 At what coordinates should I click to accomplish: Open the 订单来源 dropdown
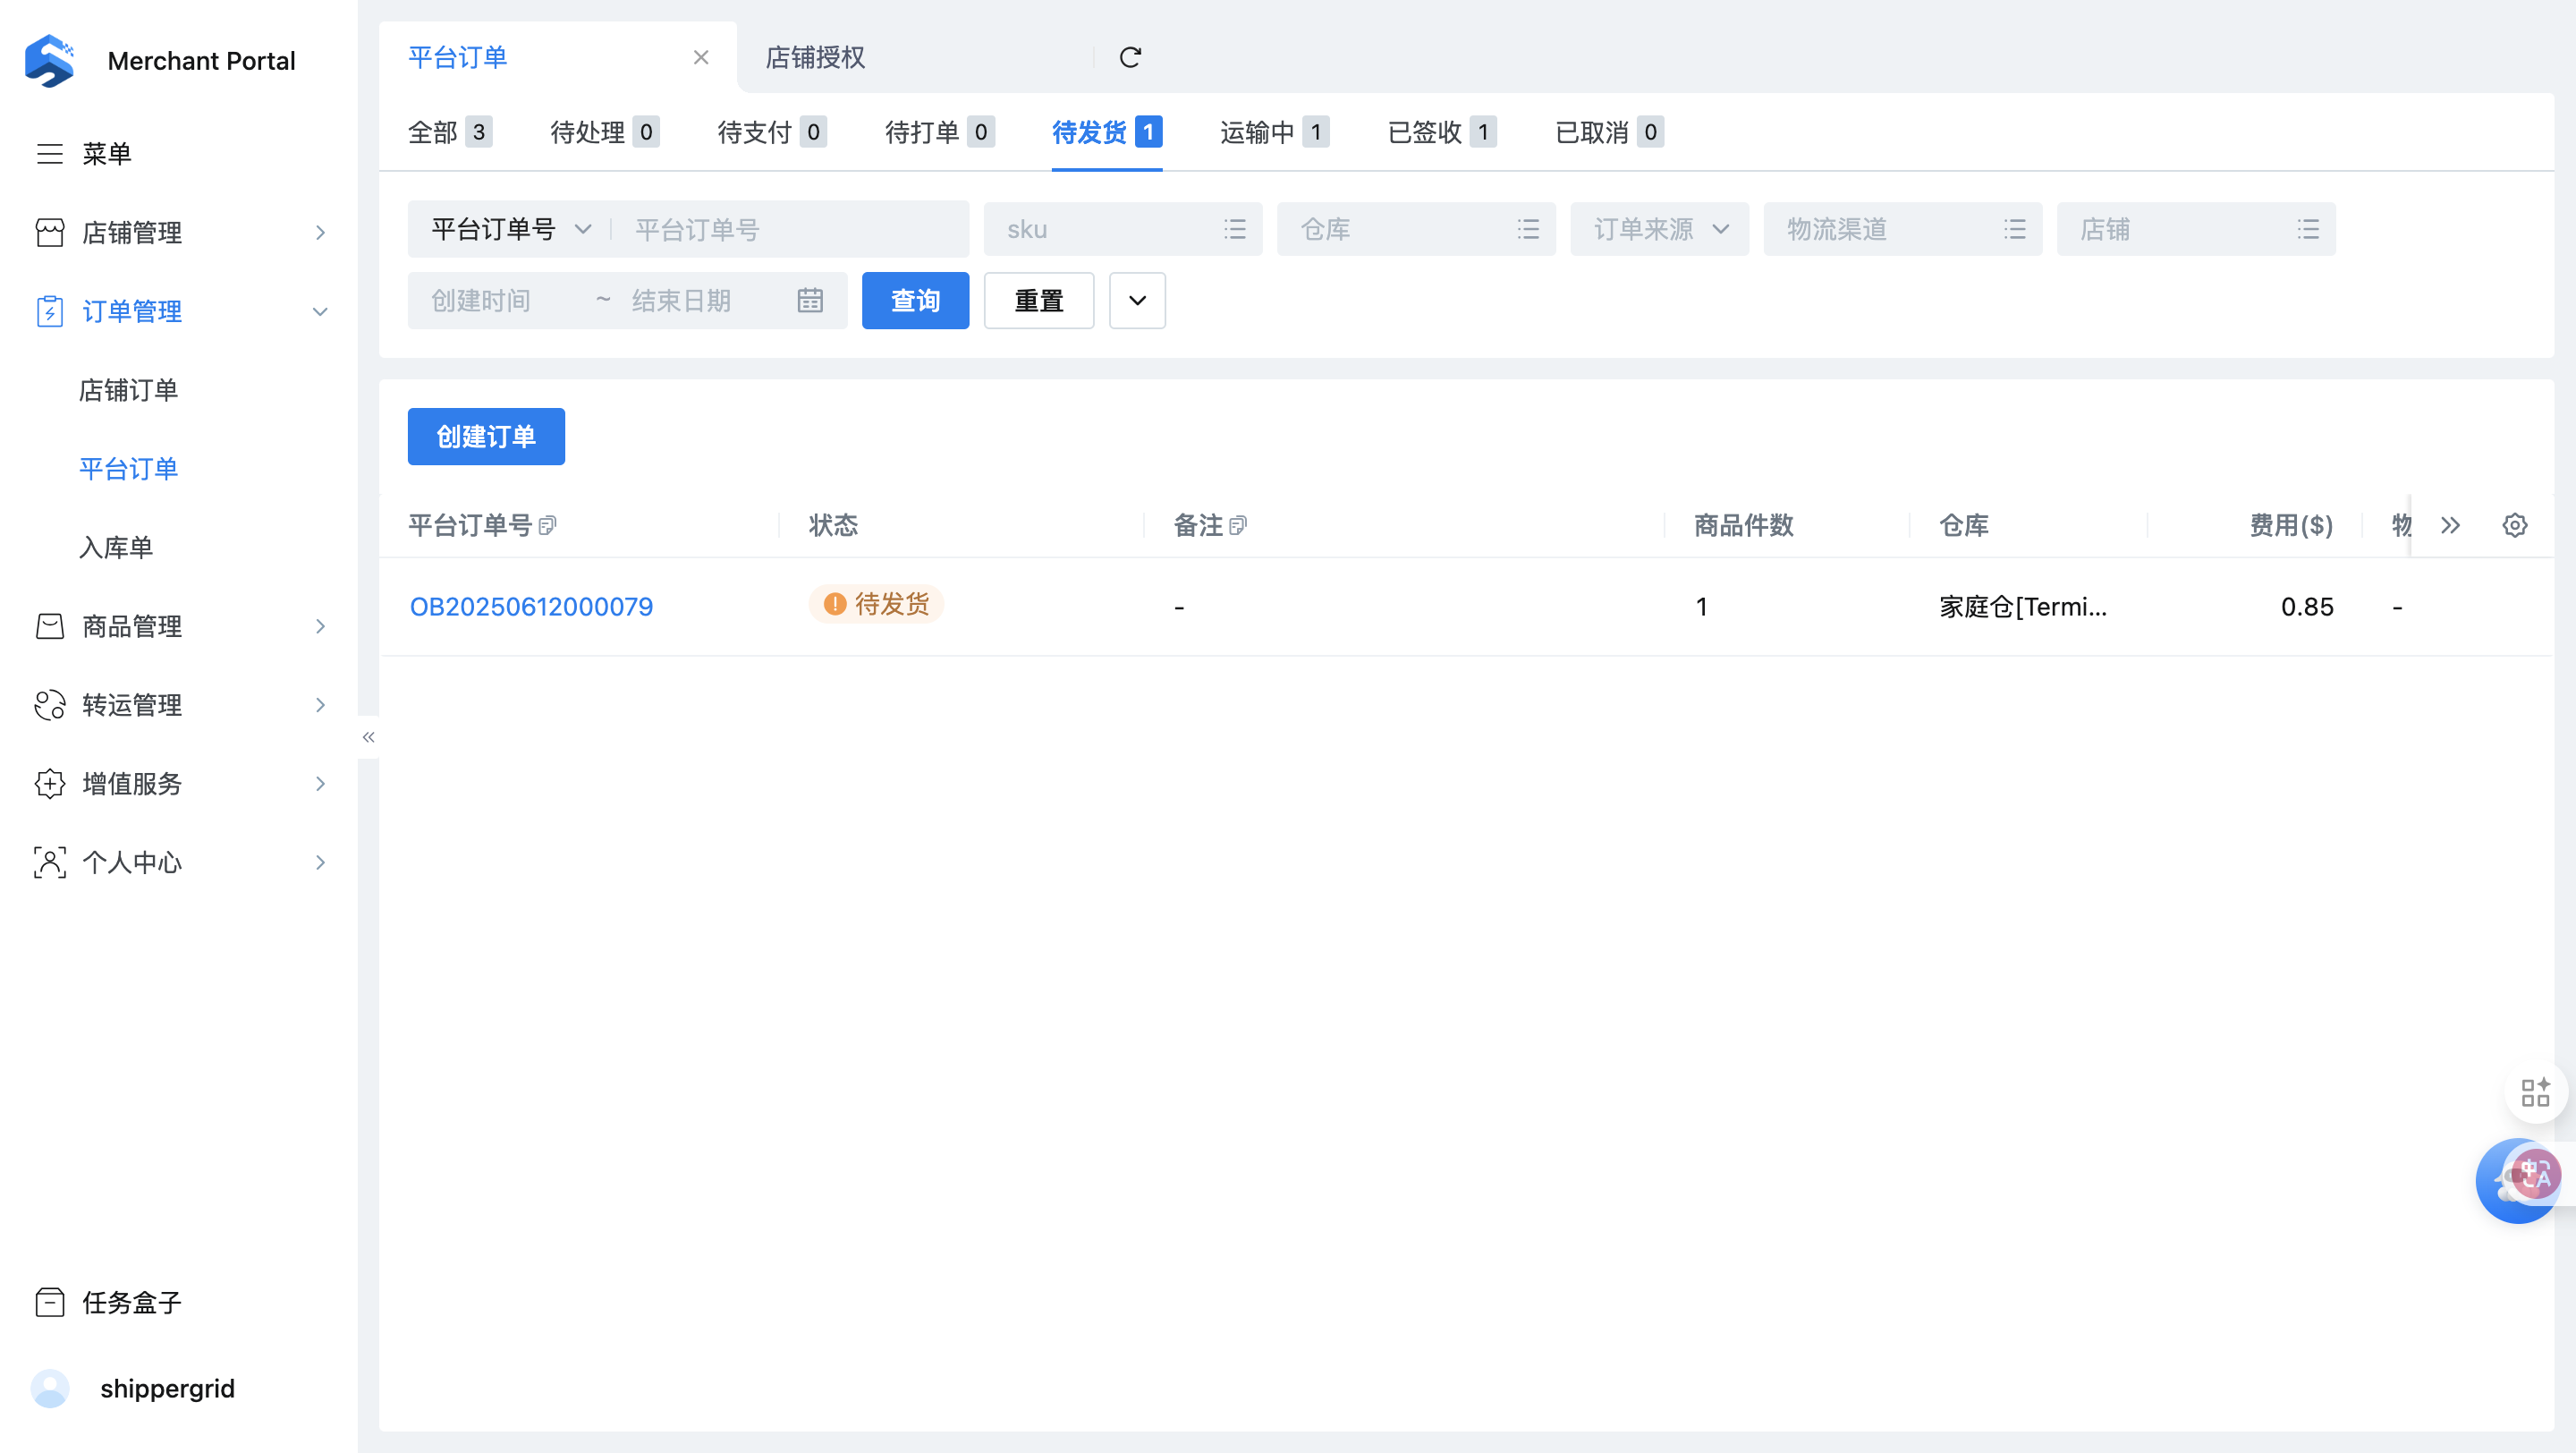(1659, 229)
